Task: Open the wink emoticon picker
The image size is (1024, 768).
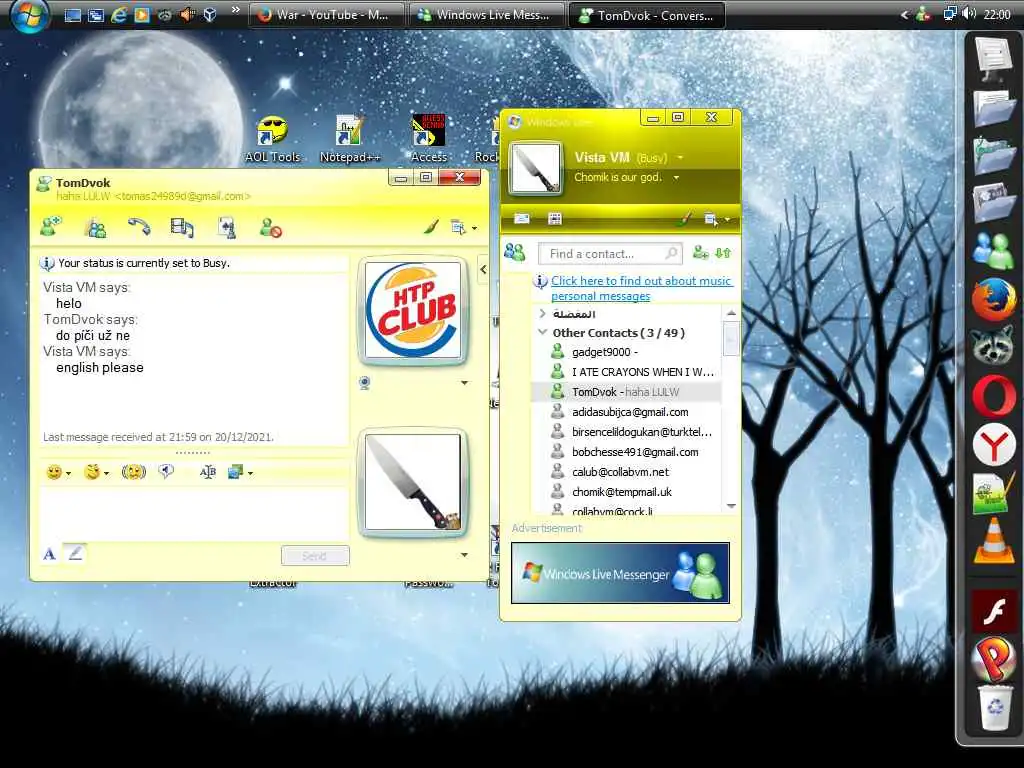Action: (x=96, y=472)
